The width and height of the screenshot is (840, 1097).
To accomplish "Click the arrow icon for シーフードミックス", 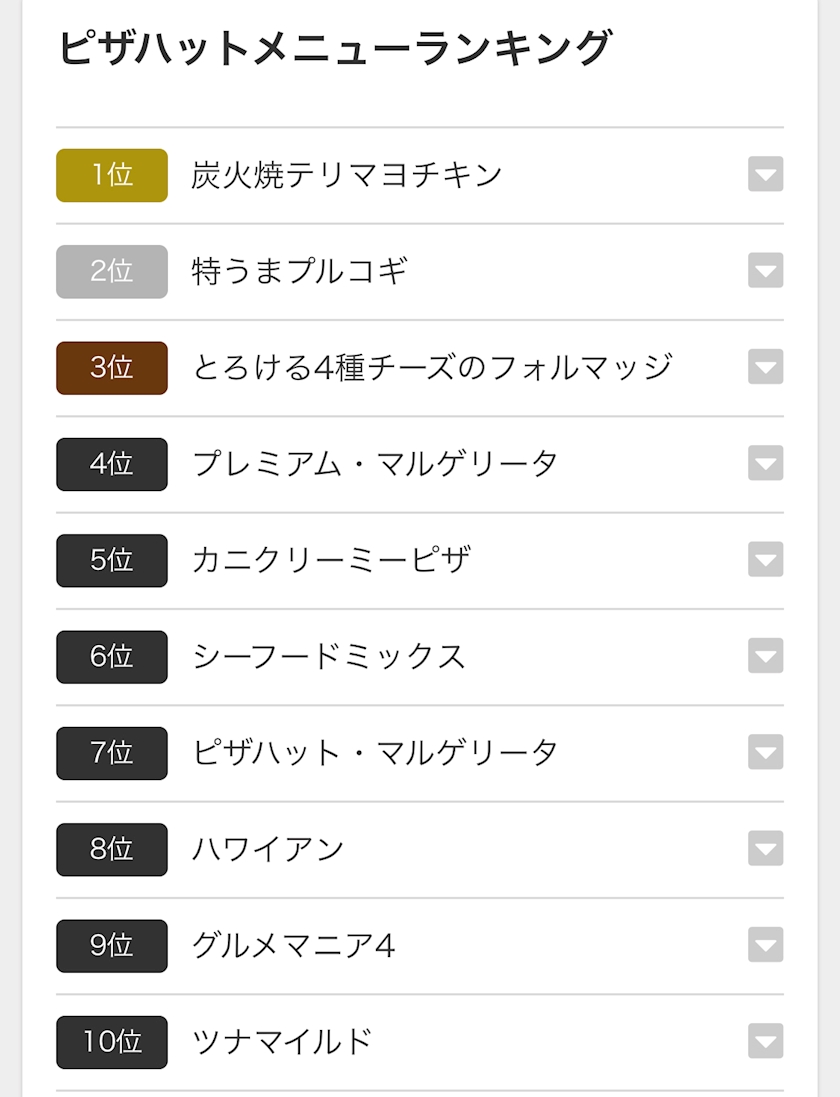I will point(765,656).
